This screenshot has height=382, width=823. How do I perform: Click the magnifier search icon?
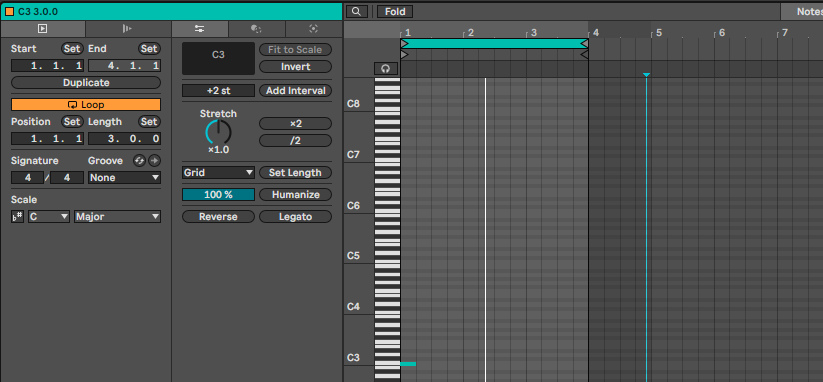click(x=356, y=12)
